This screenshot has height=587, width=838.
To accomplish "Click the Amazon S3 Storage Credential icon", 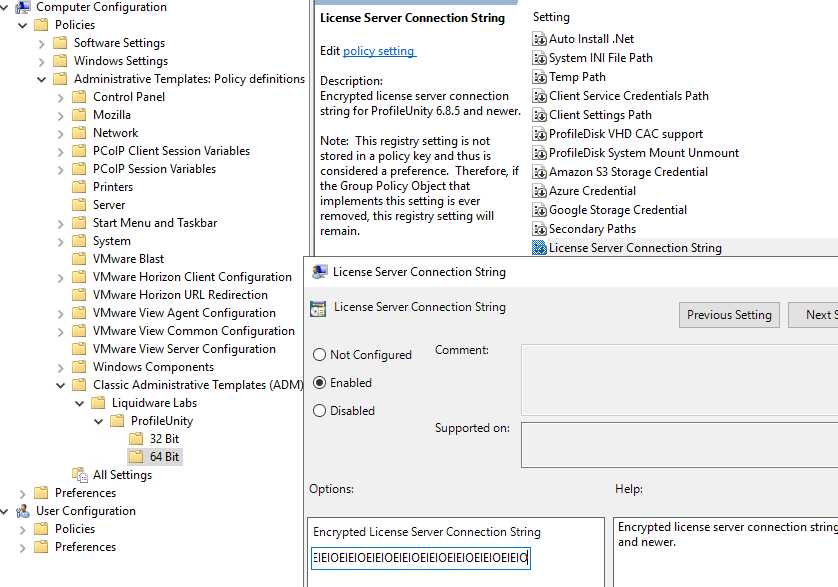I will click(539, 172).
